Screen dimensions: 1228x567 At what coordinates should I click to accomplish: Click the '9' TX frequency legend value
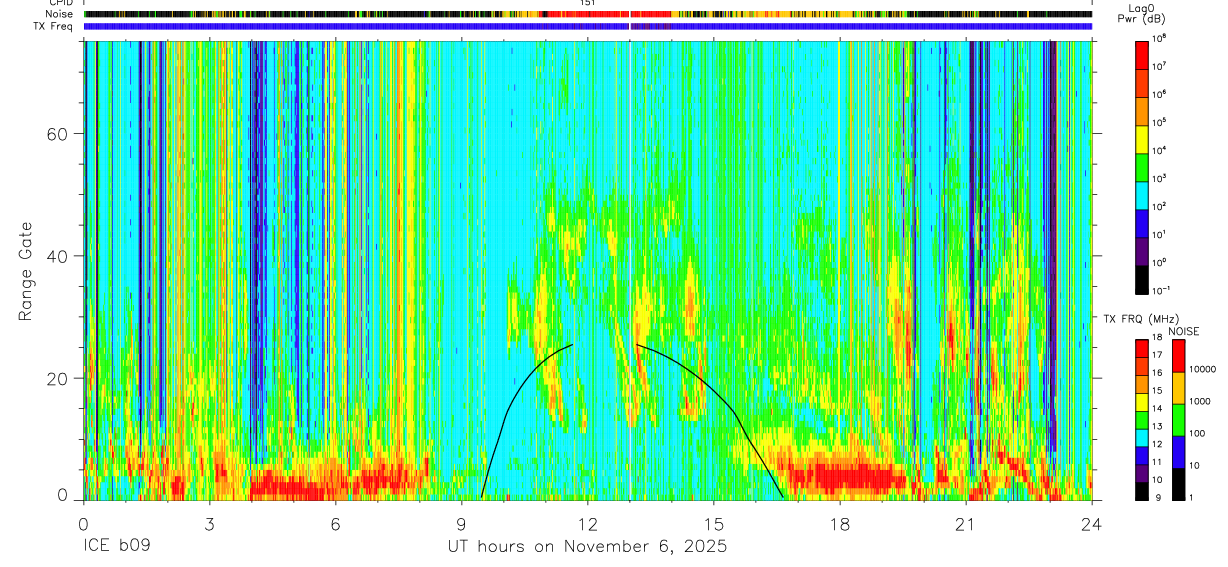(1157, 498)
